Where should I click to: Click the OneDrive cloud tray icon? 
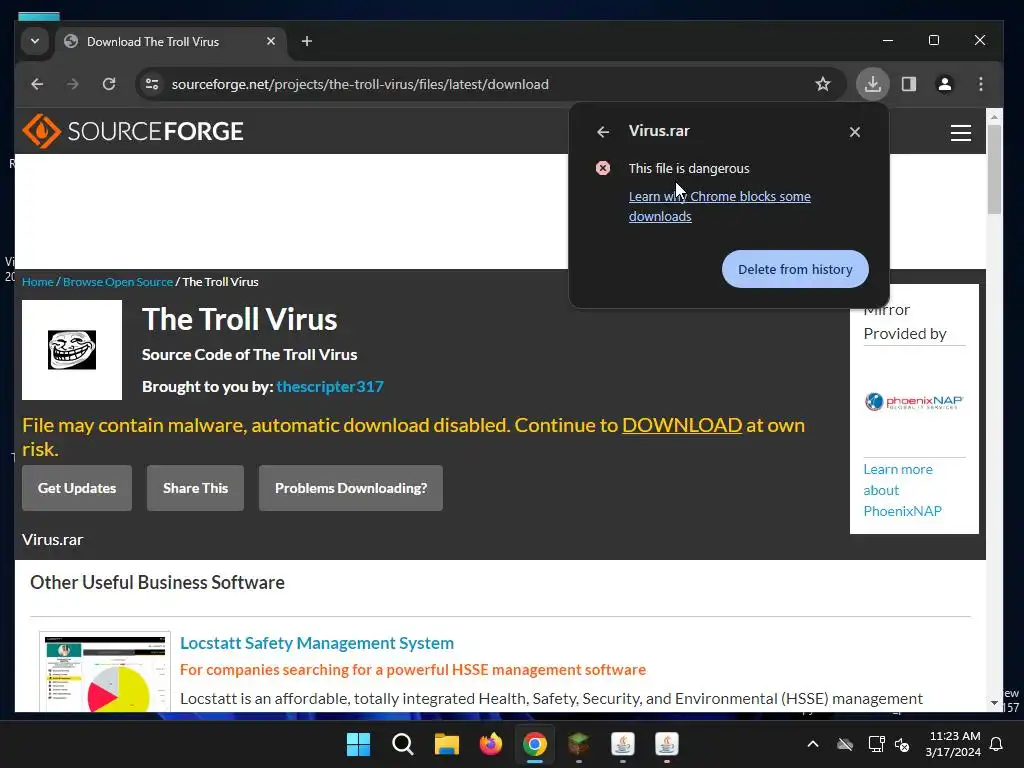[845, 744]
